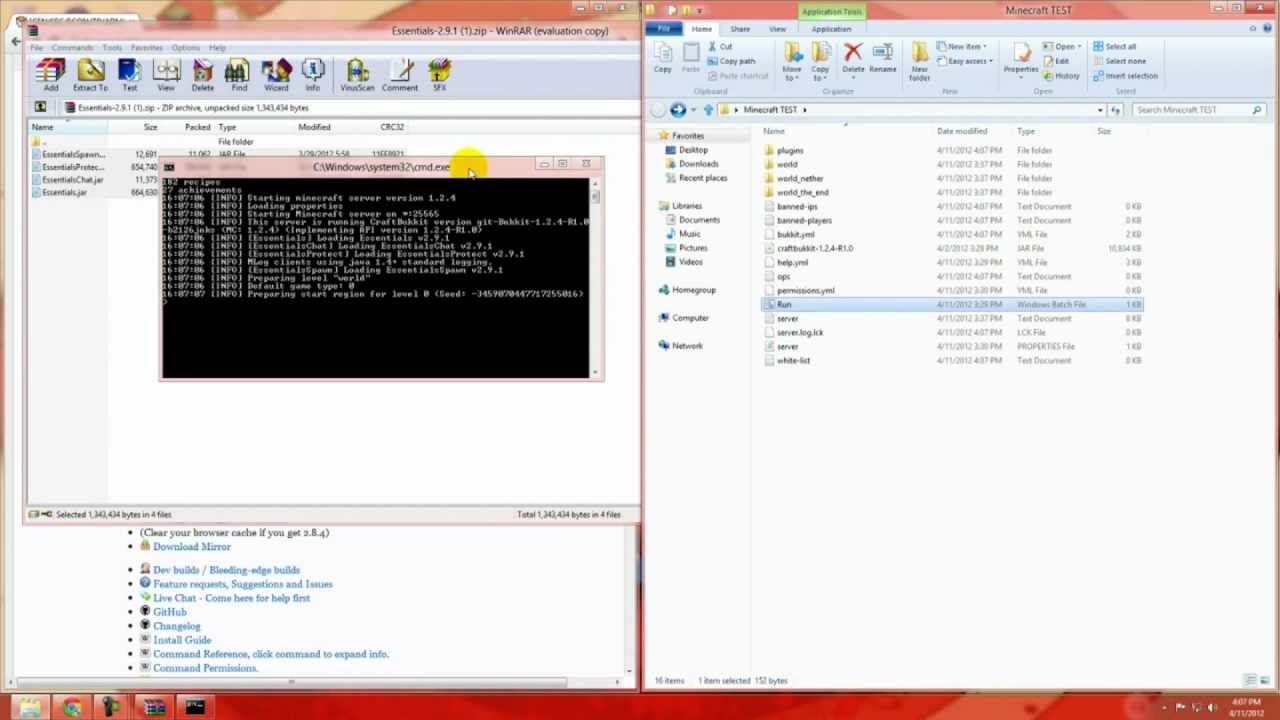Open Easy access dropdown

(x=964, y=61)
